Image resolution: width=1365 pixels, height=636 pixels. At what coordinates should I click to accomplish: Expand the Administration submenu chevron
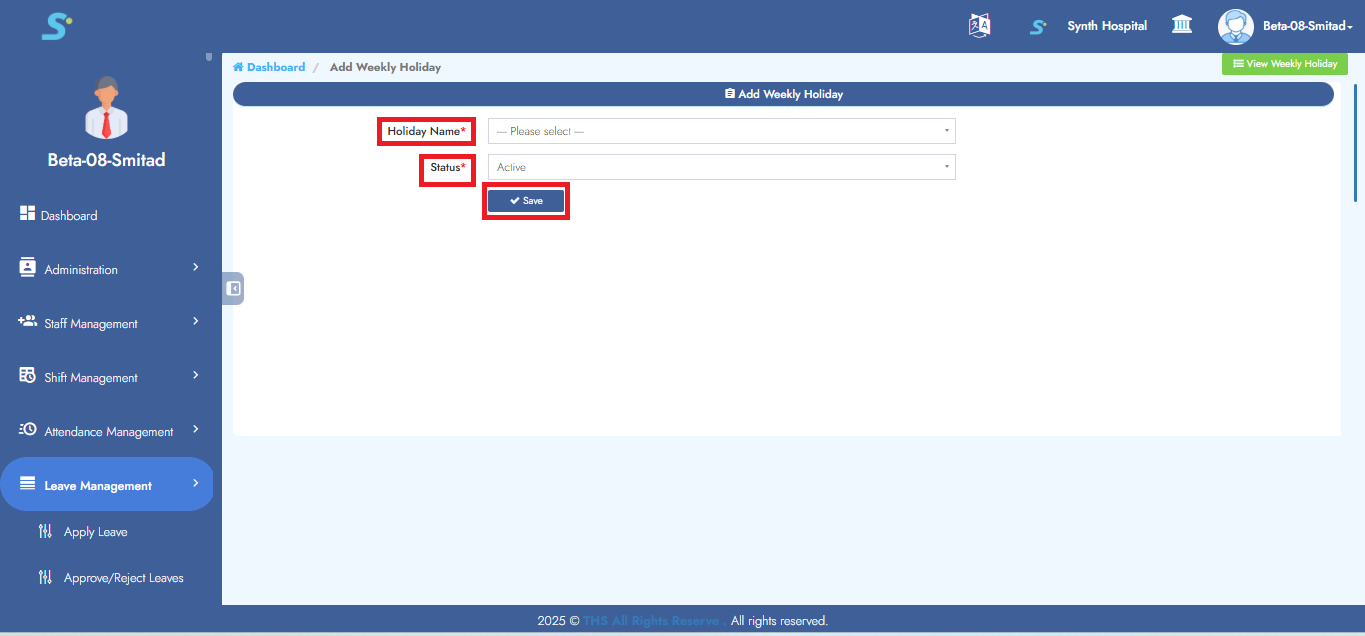(x=196, y=268)
